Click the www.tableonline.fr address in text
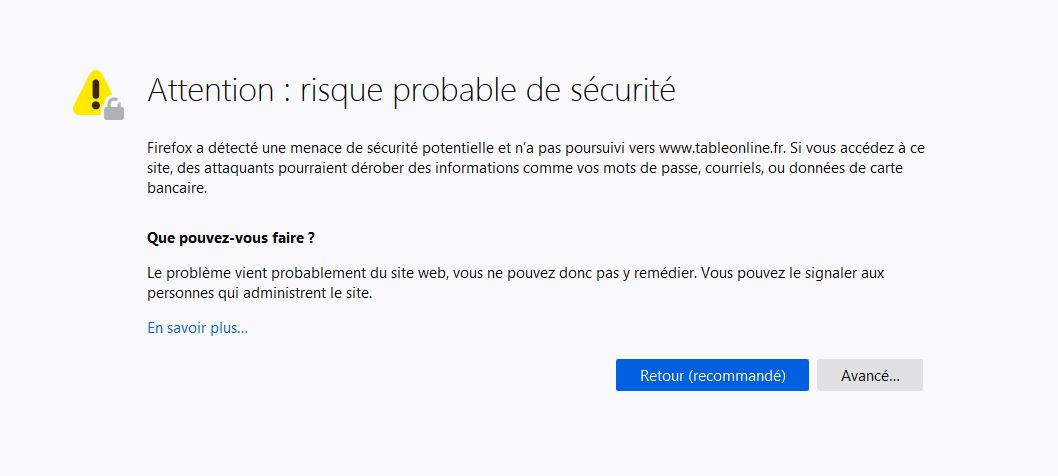This screenshot has width=1058, height=476. 721,147
